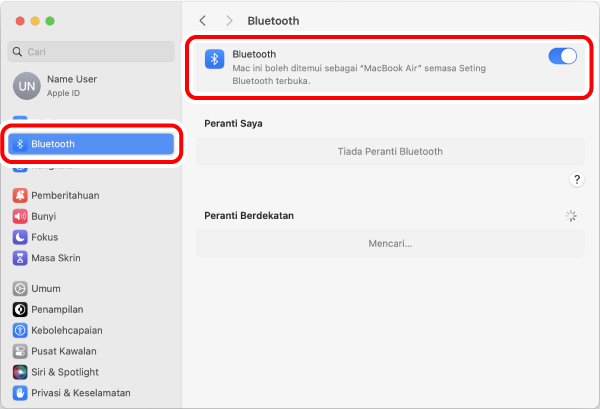Viewport: 600px width, 409px height.
Task: Click the Pusat Kawalan icon
Action: 20,351
